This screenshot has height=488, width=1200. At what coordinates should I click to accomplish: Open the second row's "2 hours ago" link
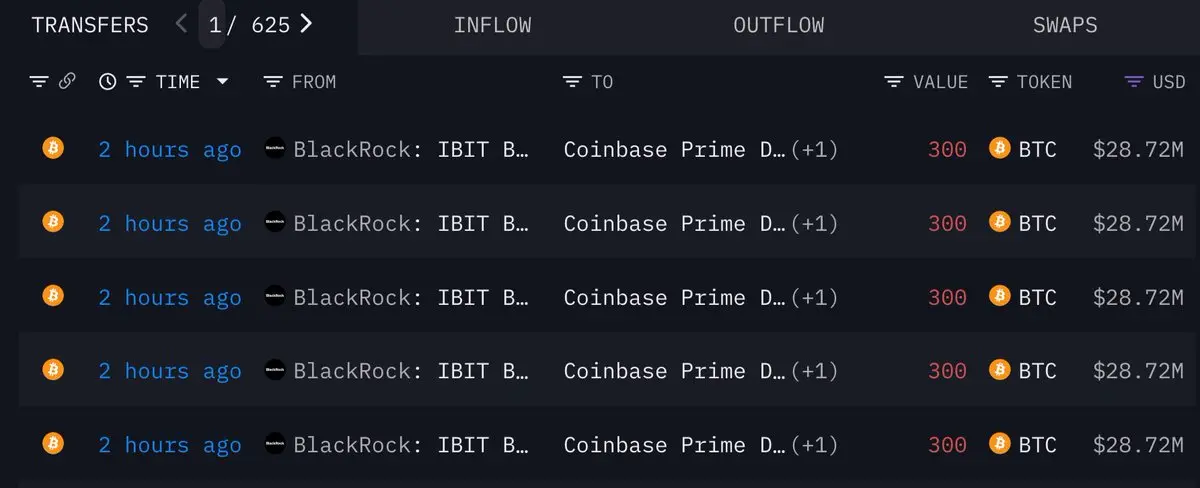[169, 223]
